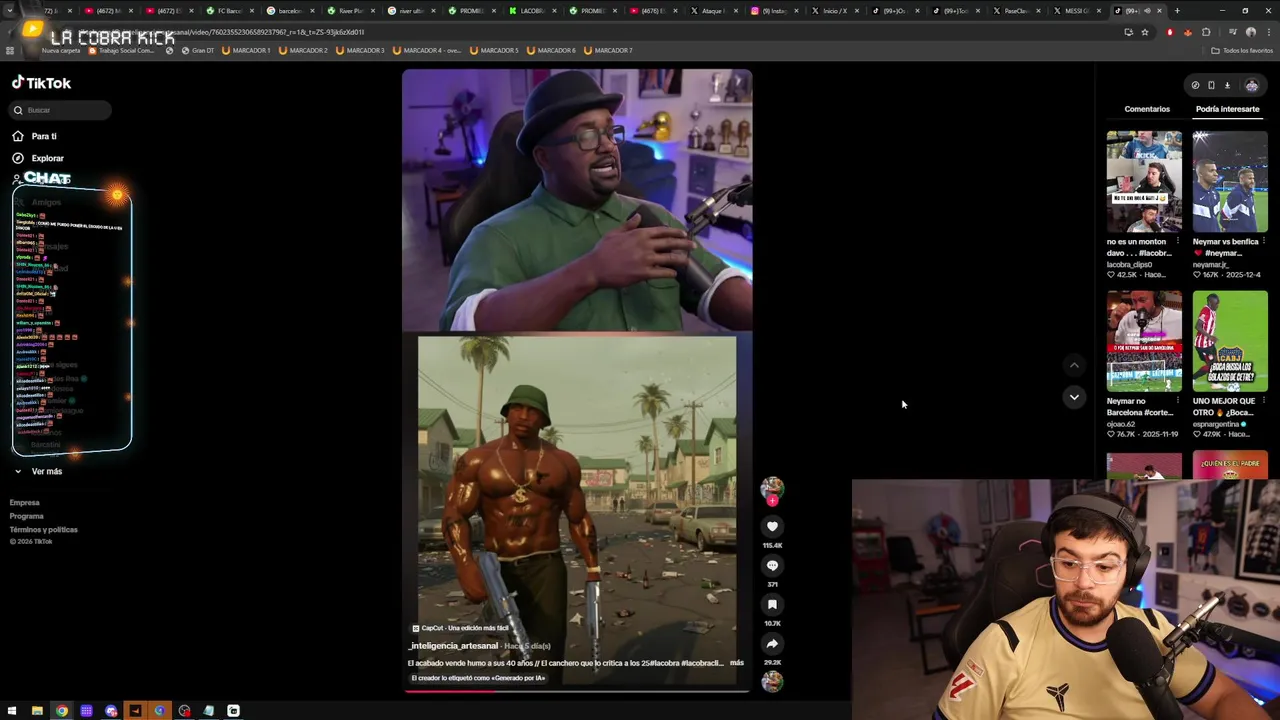Visit the neyamar.jr_ profile link
Screen dimensions: 1280x720
click(x=1211, y=265)
